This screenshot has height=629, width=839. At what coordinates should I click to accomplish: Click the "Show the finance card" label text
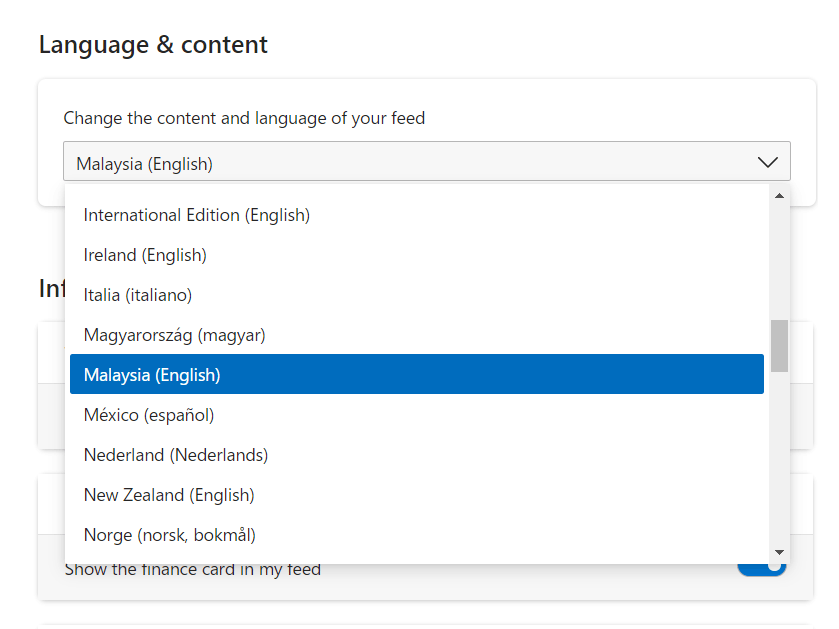(x=193, y=571)
